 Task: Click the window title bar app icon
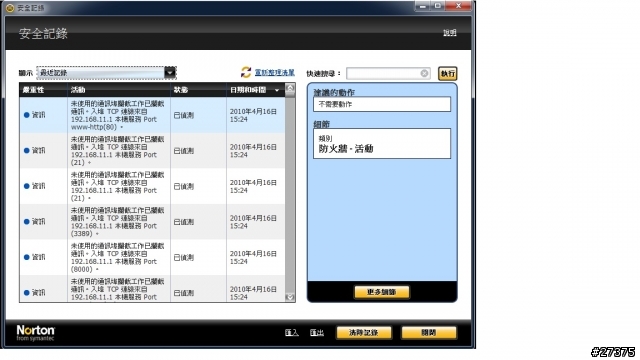pyautogui.click(x=10, y=8)
